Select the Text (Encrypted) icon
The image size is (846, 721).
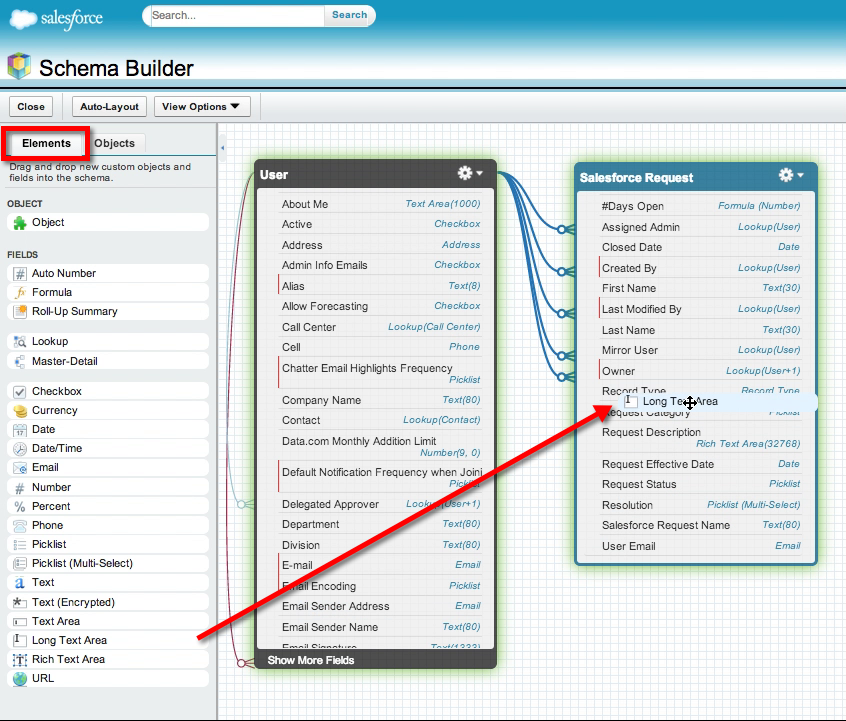coord(20,602)
